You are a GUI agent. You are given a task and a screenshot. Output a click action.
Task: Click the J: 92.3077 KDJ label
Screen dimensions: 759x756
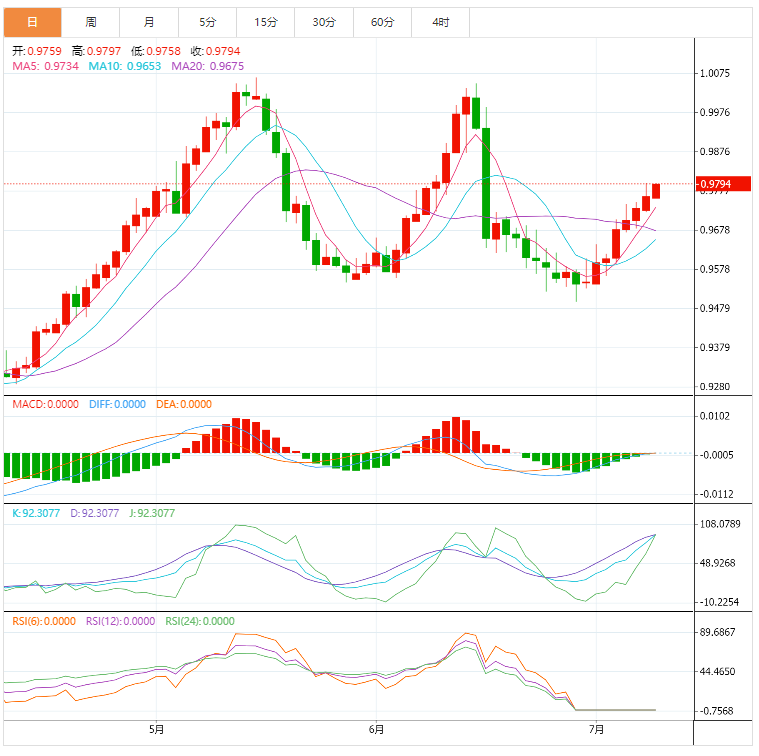(x=152, y=514)
